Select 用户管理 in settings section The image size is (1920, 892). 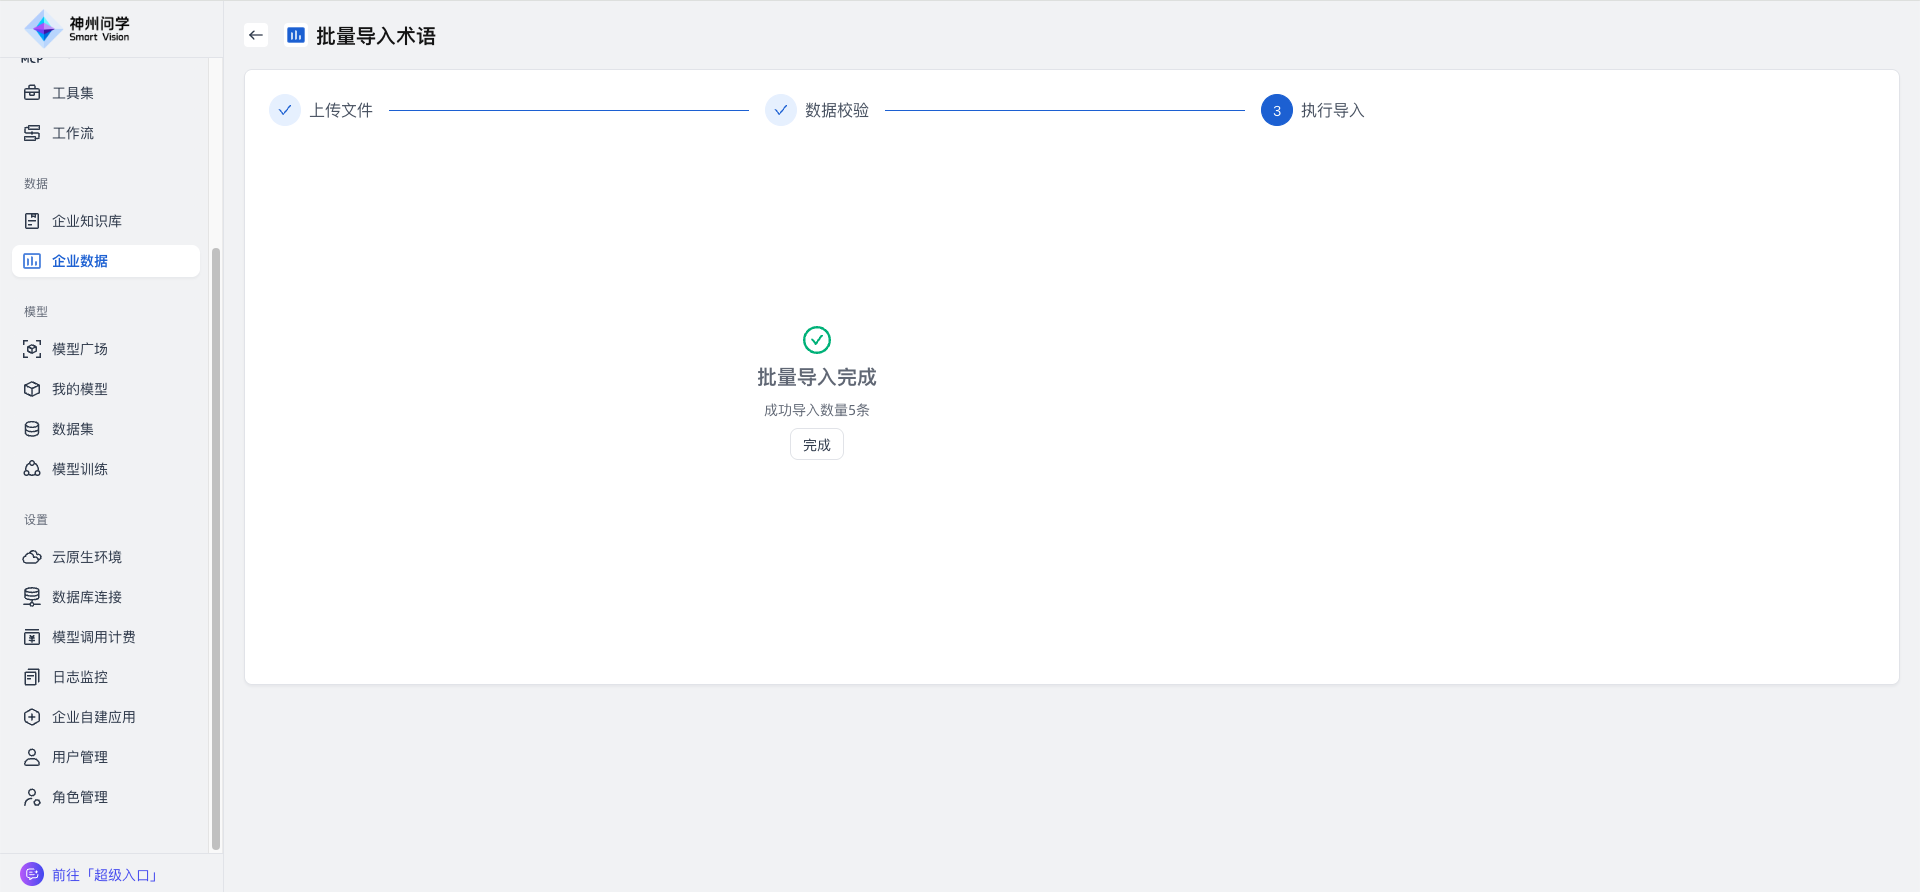[80, 757]
